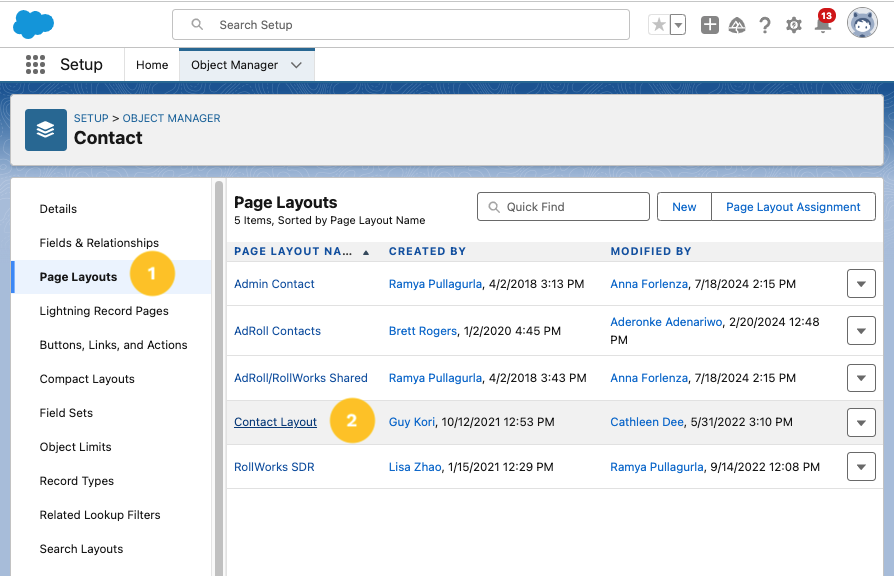894x576 pixels.
Task: Open row actions for Admin Contact layout
Action: click(861, 284)
